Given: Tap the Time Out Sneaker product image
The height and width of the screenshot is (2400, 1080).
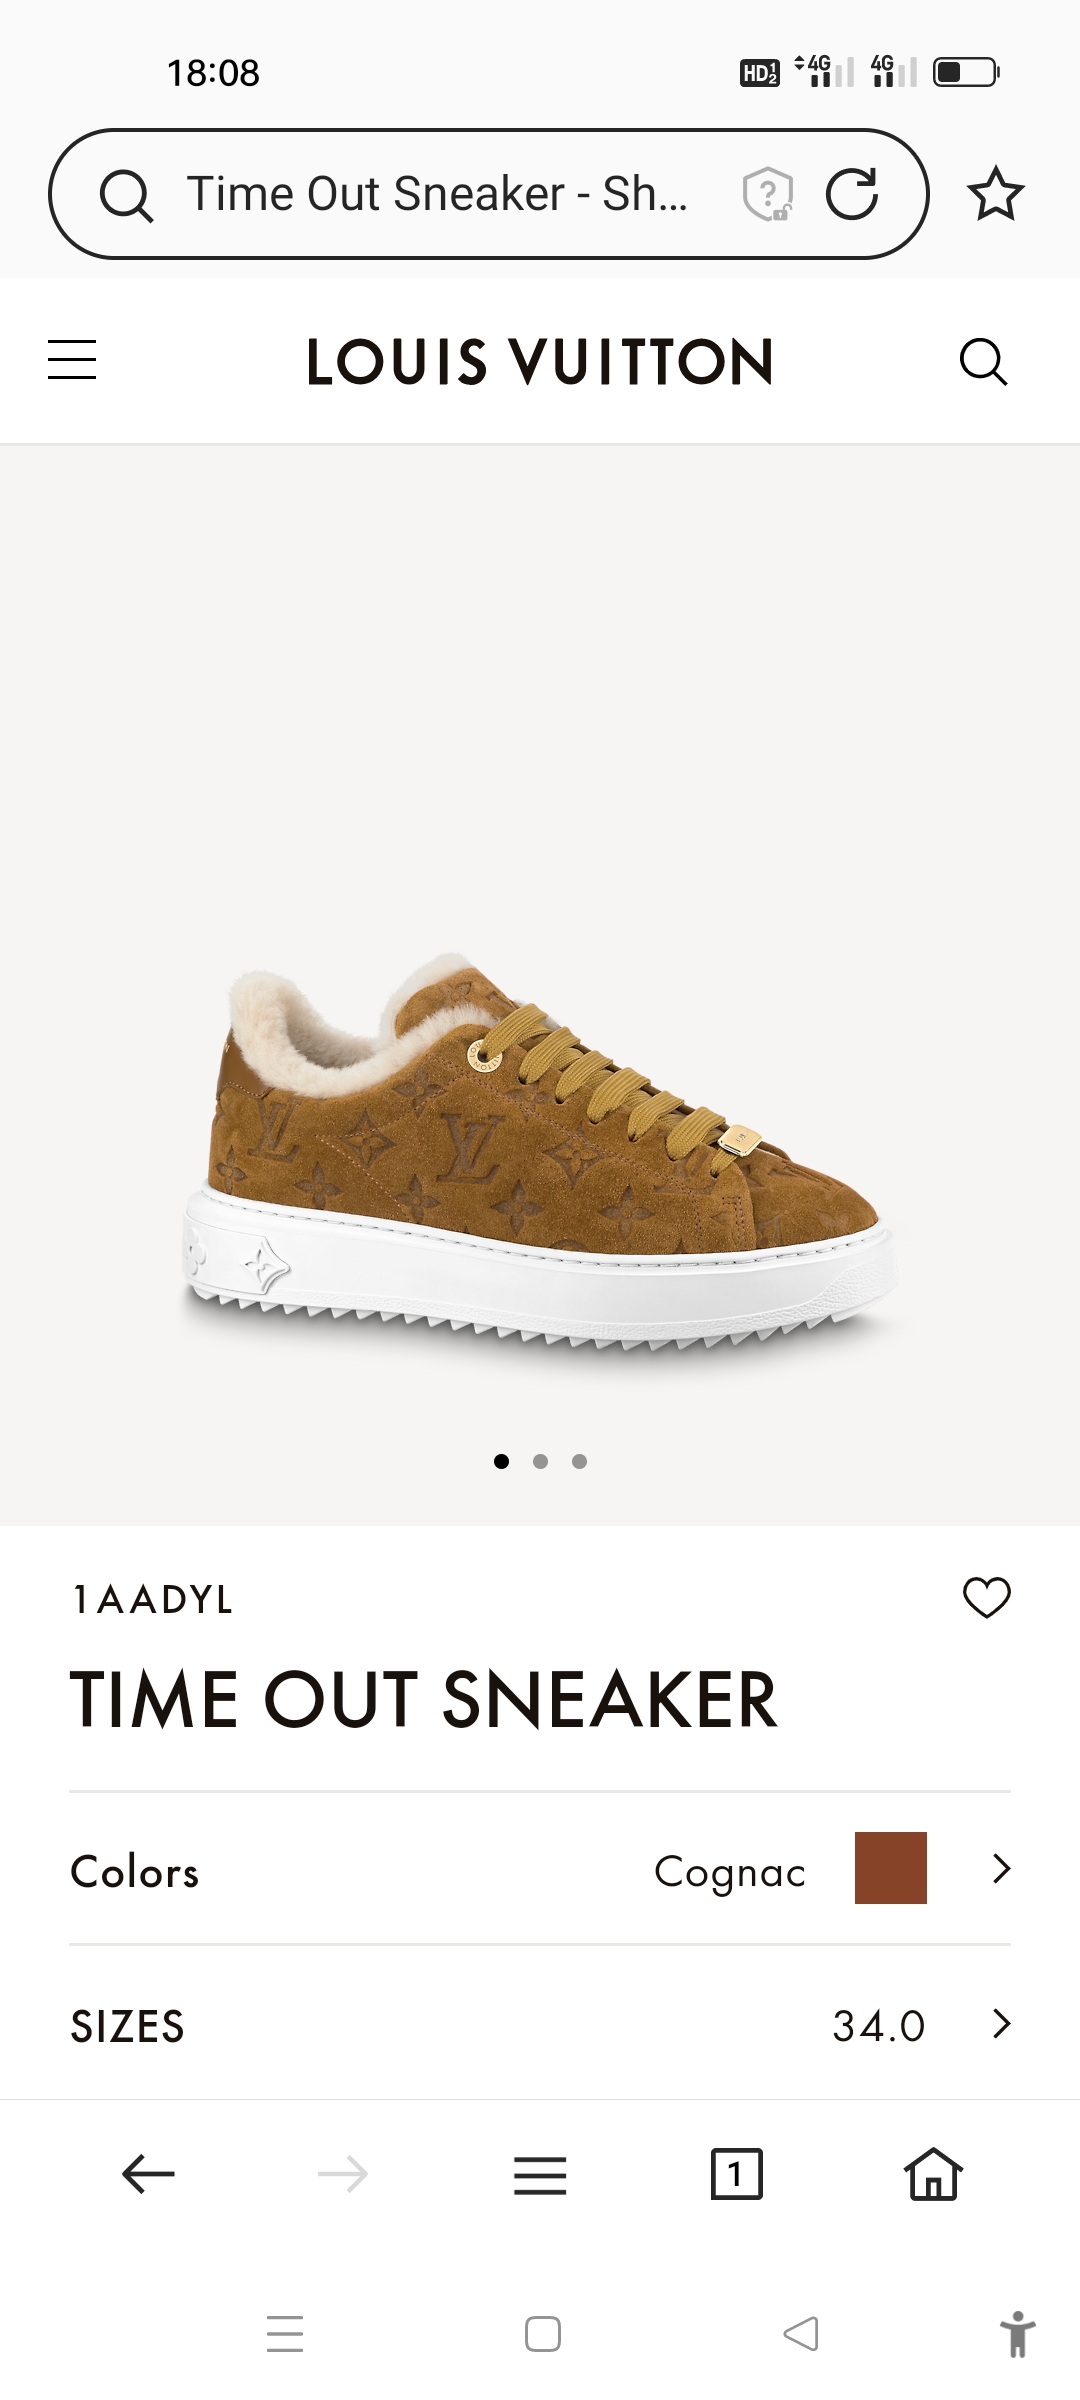Looking at the screenshot, I should click(540, 1150).
